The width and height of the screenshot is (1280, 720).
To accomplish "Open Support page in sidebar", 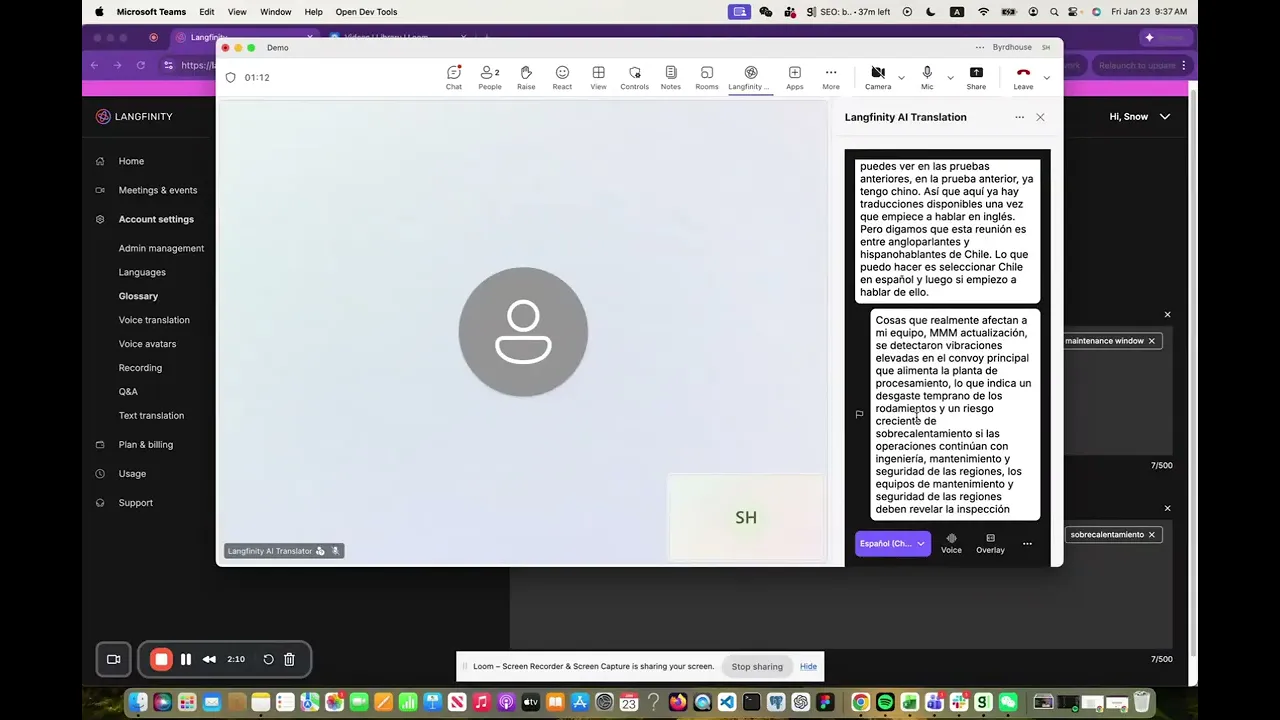I will point(135,503).
